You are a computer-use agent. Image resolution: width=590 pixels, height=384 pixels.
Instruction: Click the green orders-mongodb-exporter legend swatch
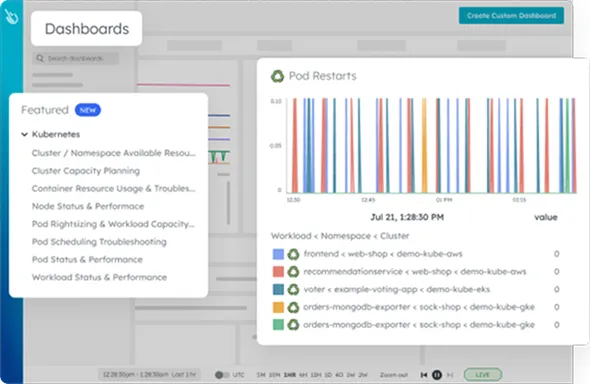(x=278, y=325)
